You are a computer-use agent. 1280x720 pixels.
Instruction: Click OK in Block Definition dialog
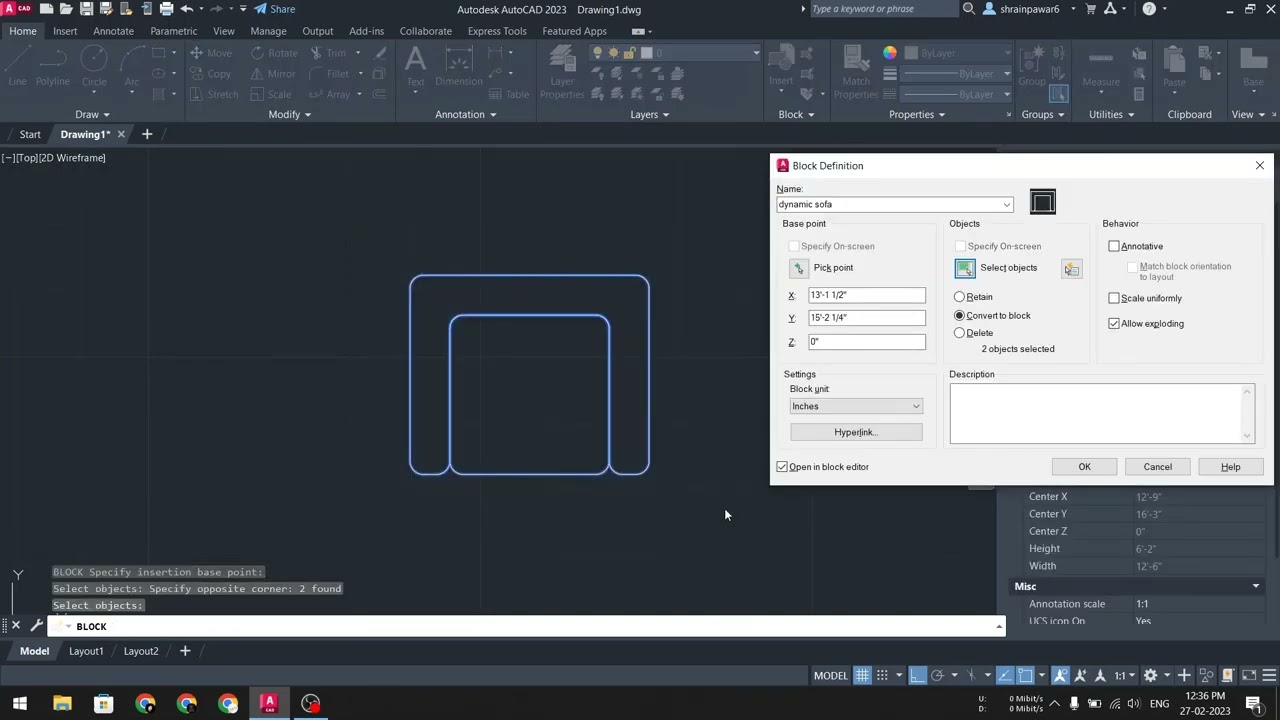coord(1084,467)
